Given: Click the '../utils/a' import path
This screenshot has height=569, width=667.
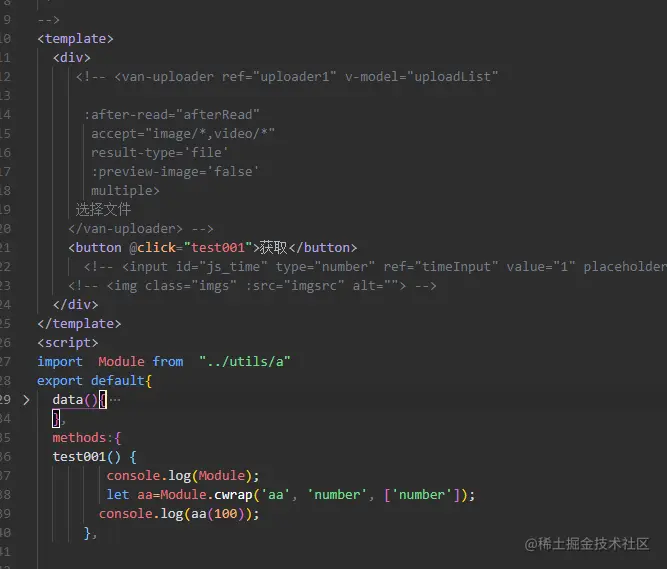Looking at the screenshot, I should pos(245,361).
